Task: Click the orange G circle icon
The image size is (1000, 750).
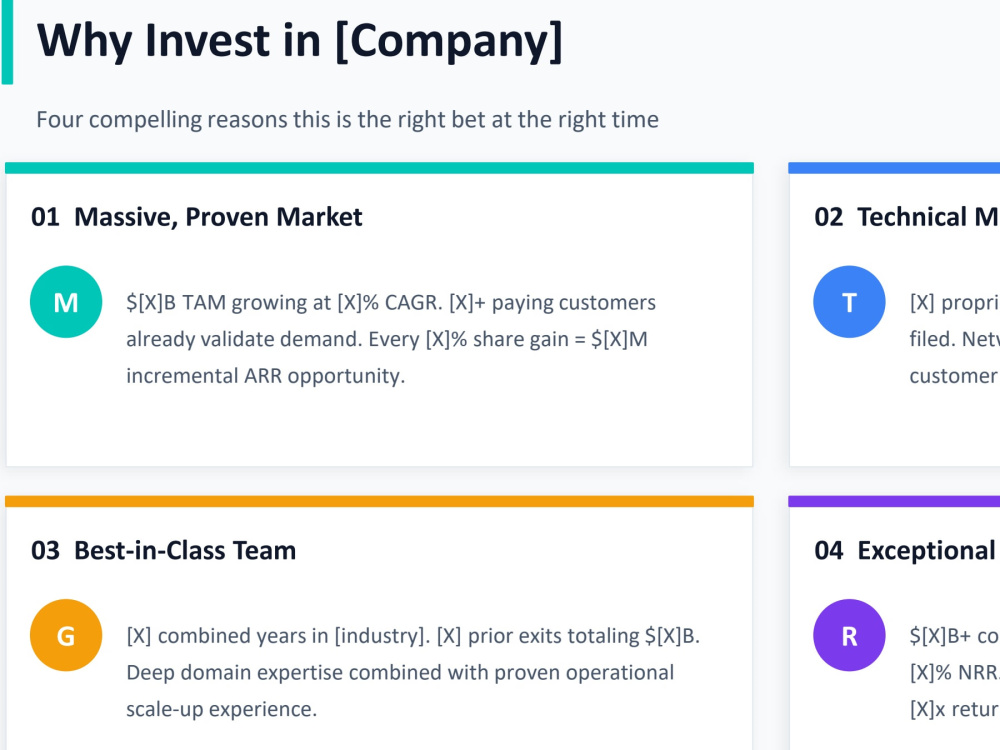Action: [66, 635]
